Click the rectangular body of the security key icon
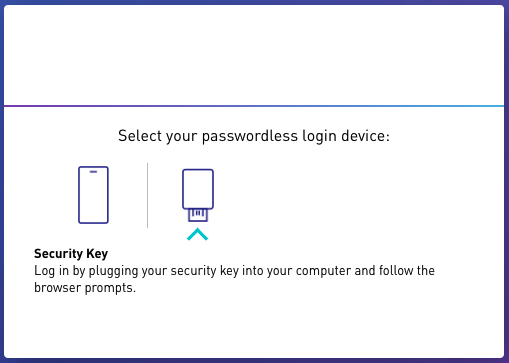 coord(198,189)
